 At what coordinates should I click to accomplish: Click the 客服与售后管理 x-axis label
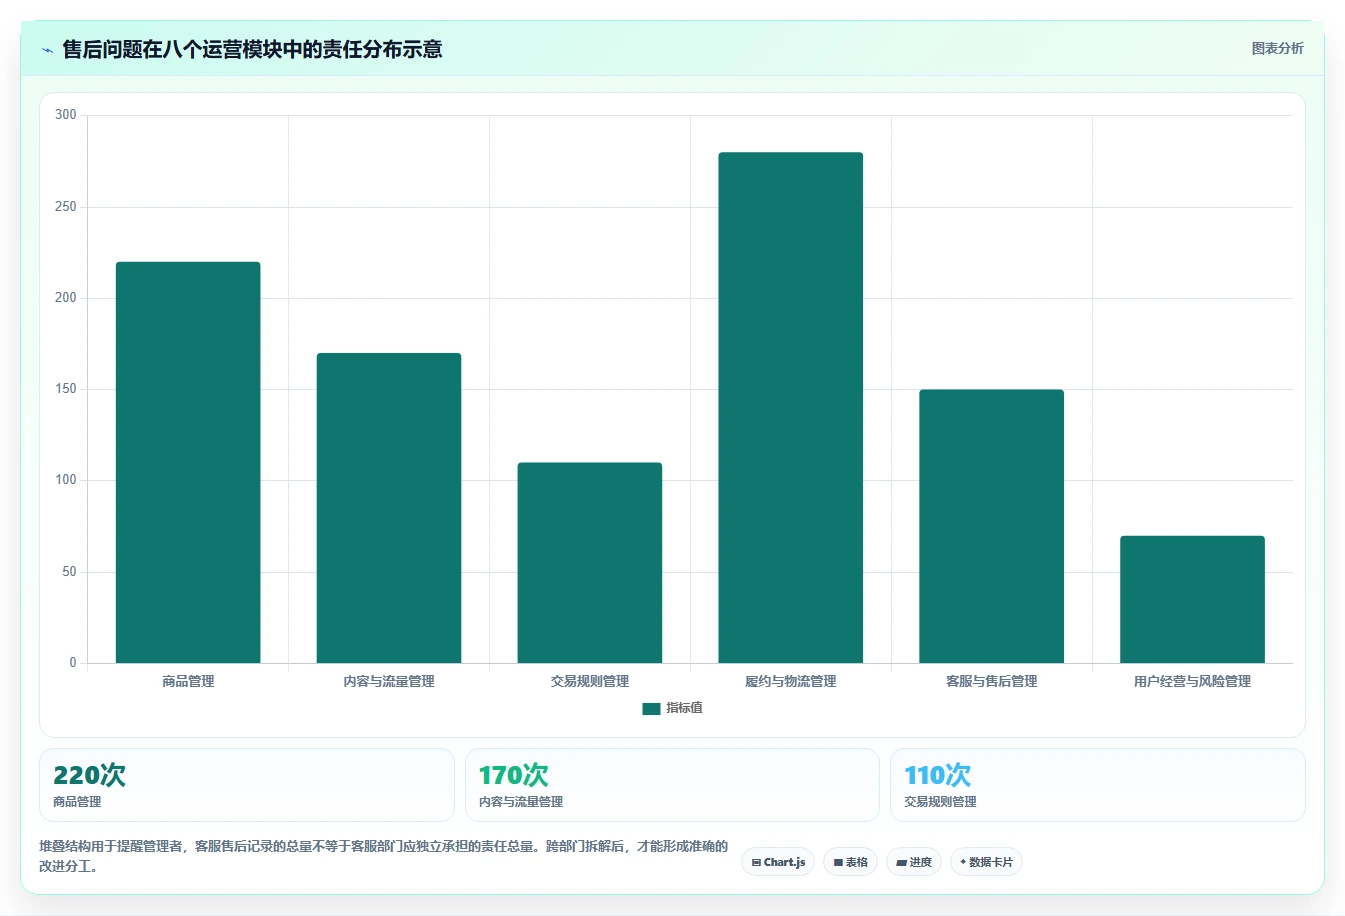[992, 682]
